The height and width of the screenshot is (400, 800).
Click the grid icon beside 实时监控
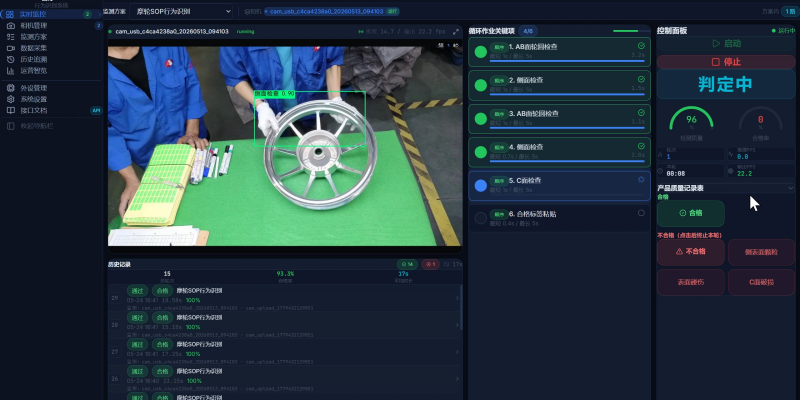coord(10,14)
